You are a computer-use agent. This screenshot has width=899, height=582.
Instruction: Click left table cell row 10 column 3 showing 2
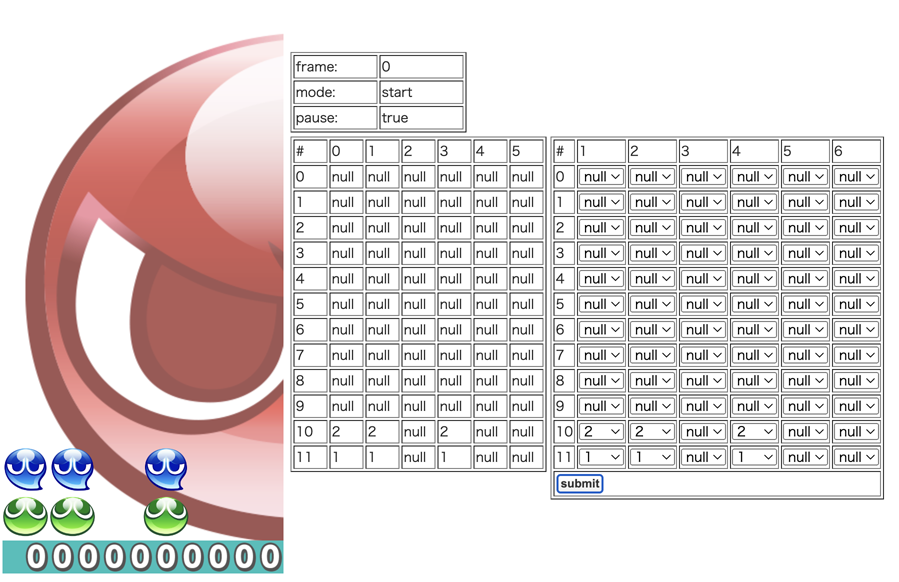coord(454,431)
